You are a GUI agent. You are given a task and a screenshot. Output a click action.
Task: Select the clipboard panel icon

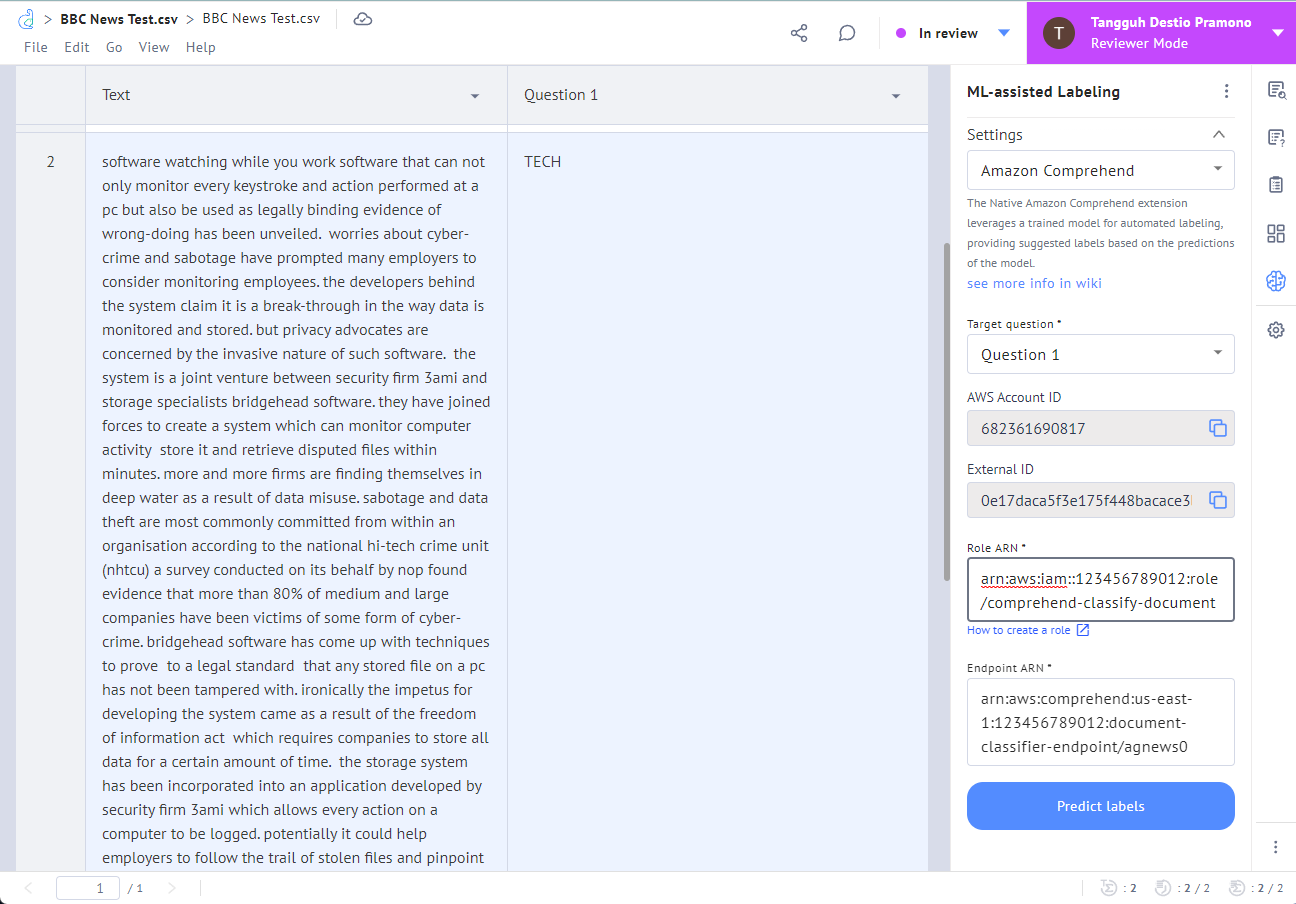(1275, 184)
